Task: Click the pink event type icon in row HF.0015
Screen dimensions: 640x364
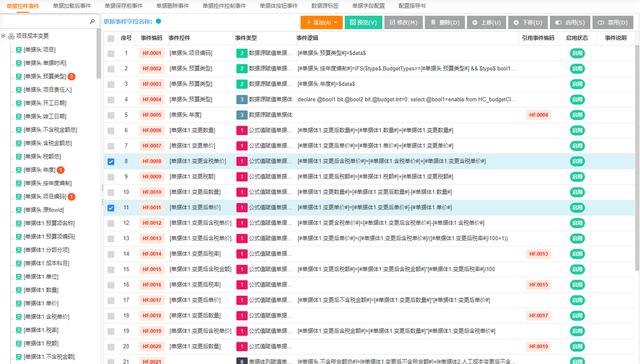Action: pyautogui.click(x=242, y=269)
